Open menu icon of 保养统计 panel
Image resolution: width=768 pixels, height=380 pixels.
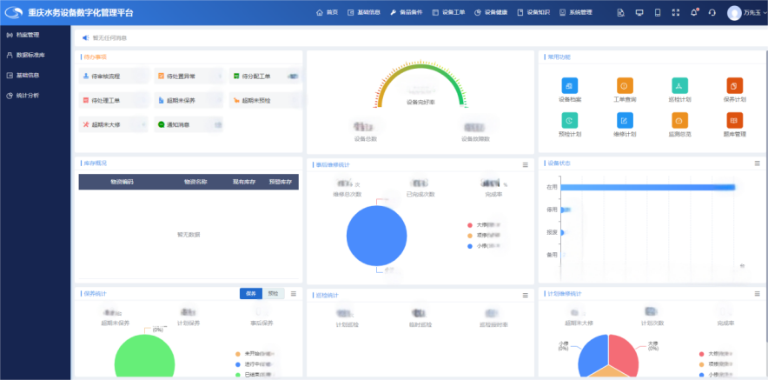pyautogui.click(x=293, y=293)
